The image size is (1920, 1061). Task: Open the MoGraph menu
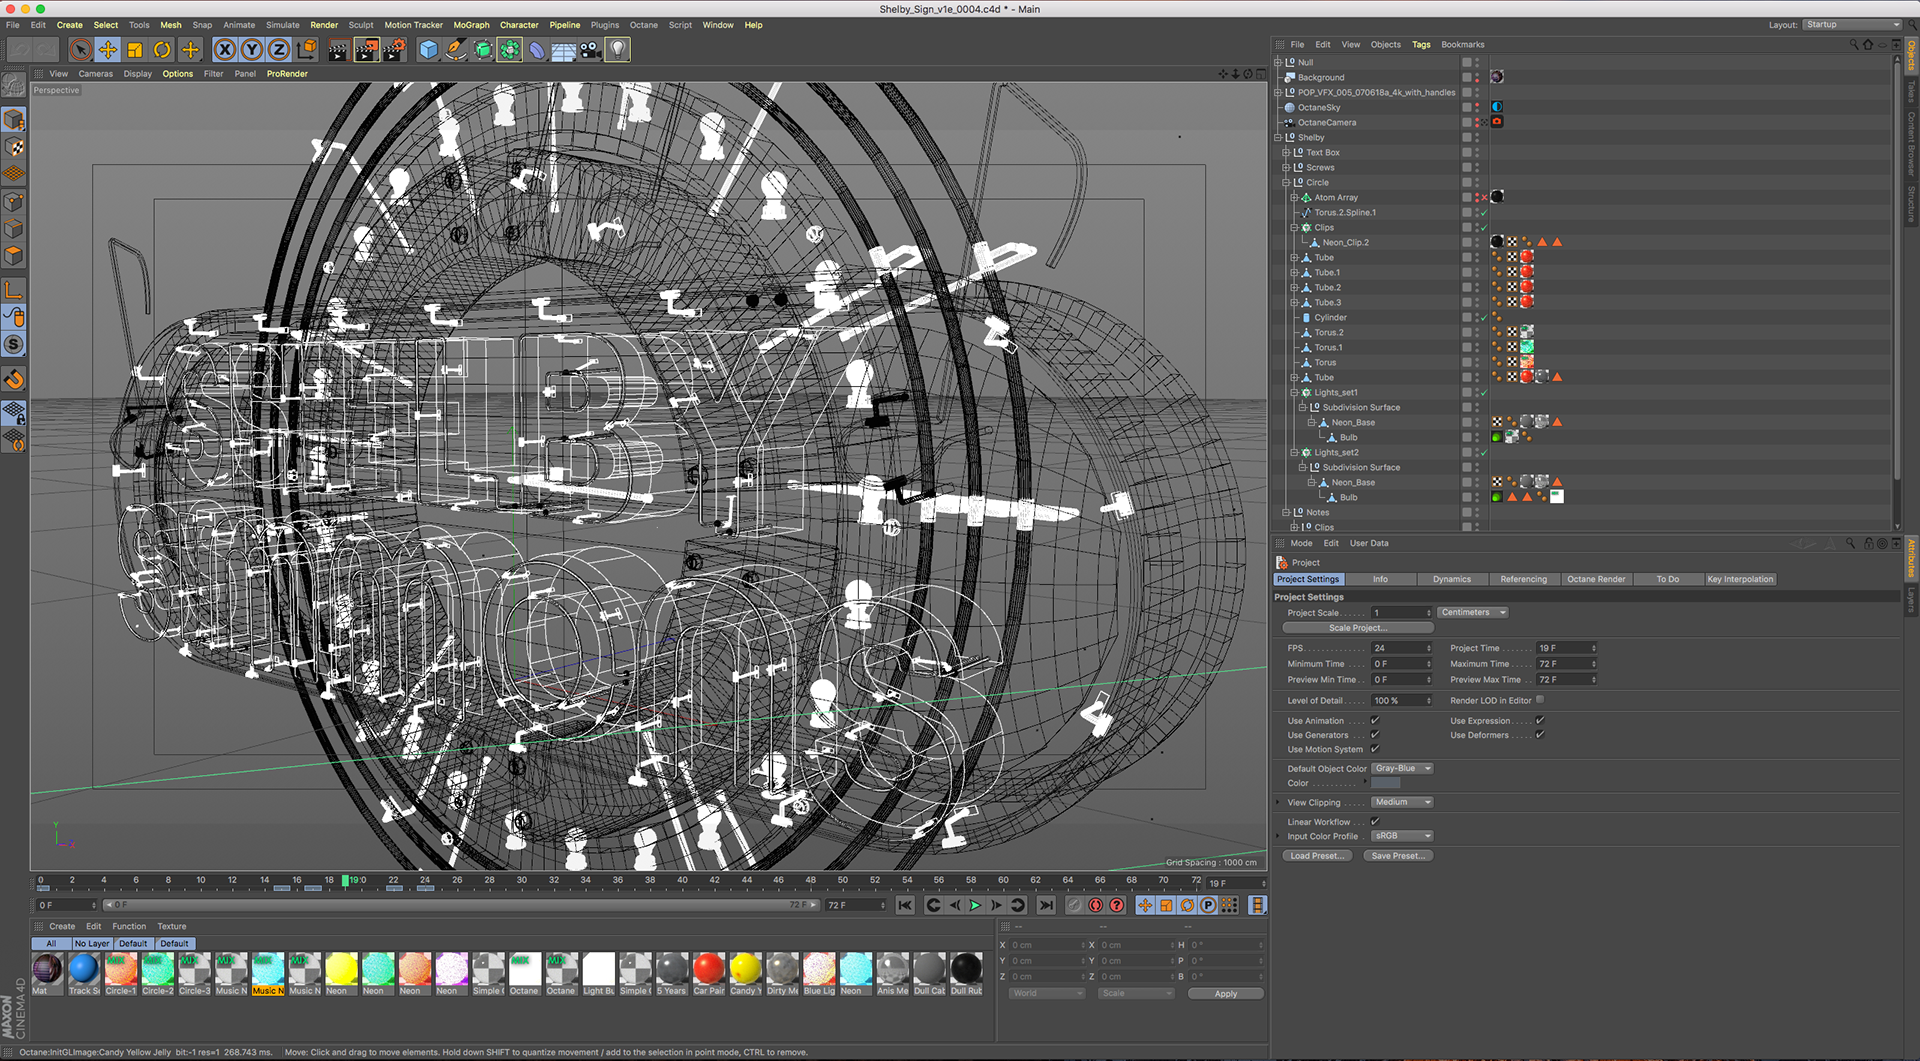tap(471, 25)
